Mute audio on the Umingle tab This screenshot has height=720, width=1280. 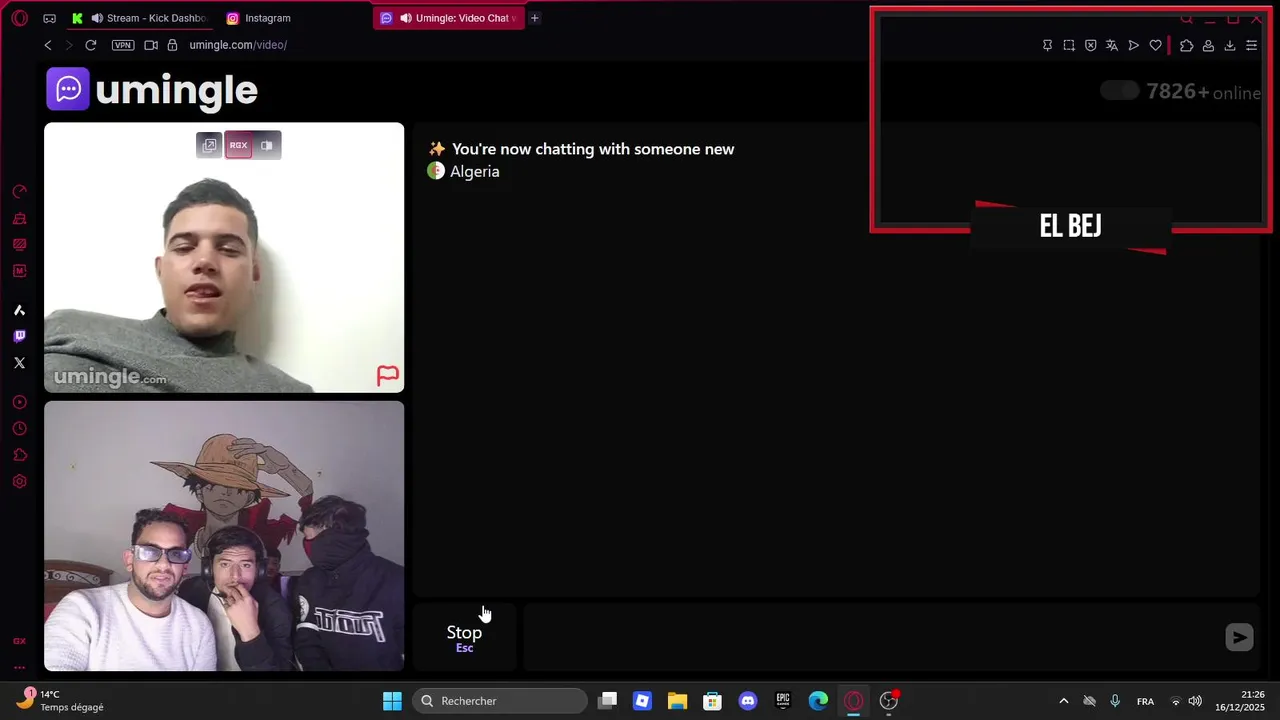point(406,18)
